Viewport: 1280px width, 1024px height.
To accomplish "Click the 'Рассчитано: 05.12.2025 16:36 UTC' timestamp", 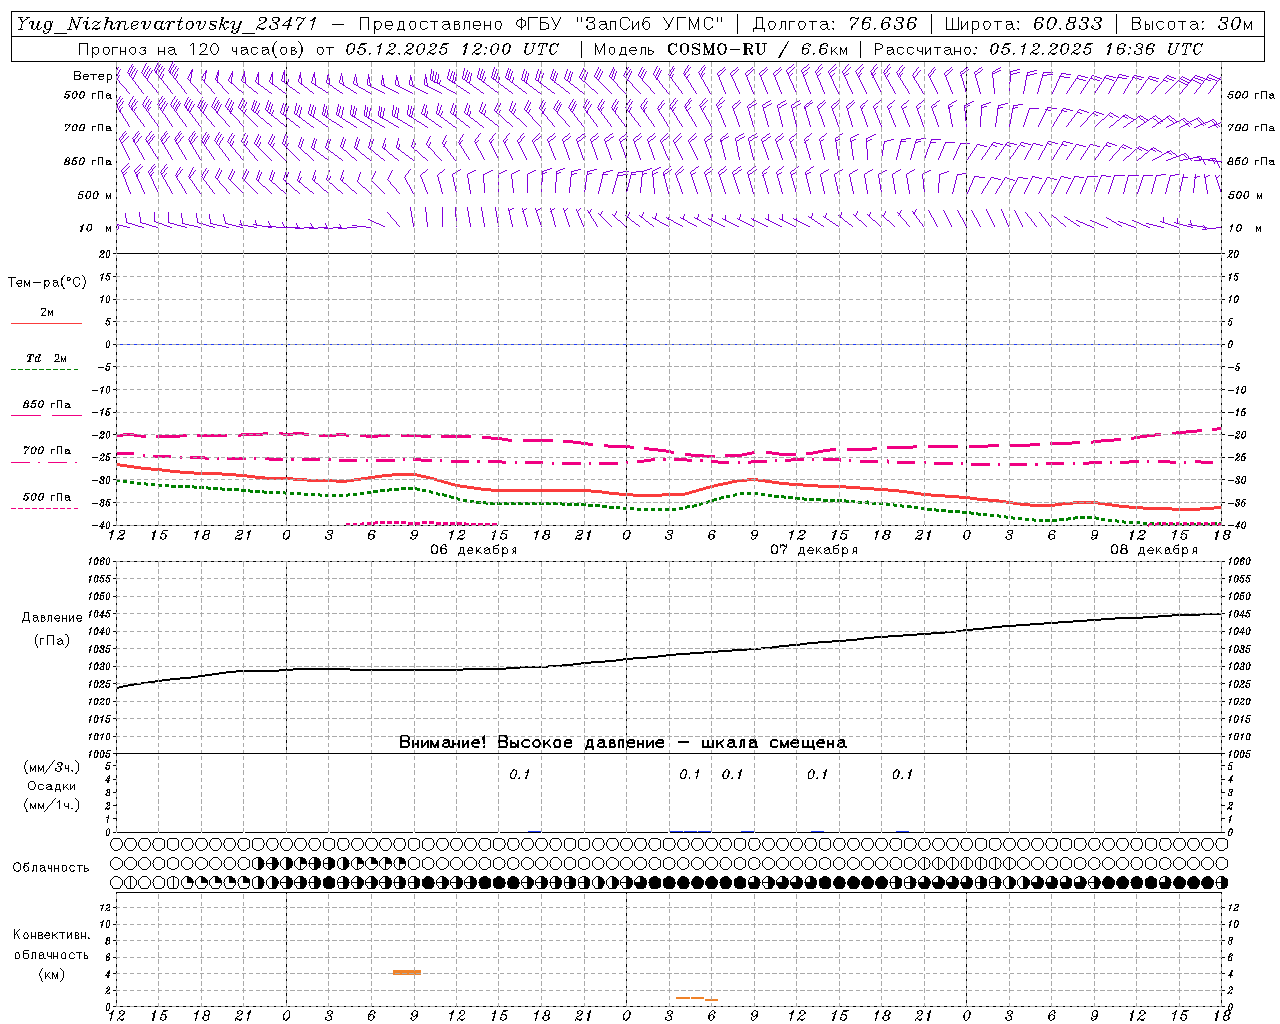I will click(x=1038, y=49).
